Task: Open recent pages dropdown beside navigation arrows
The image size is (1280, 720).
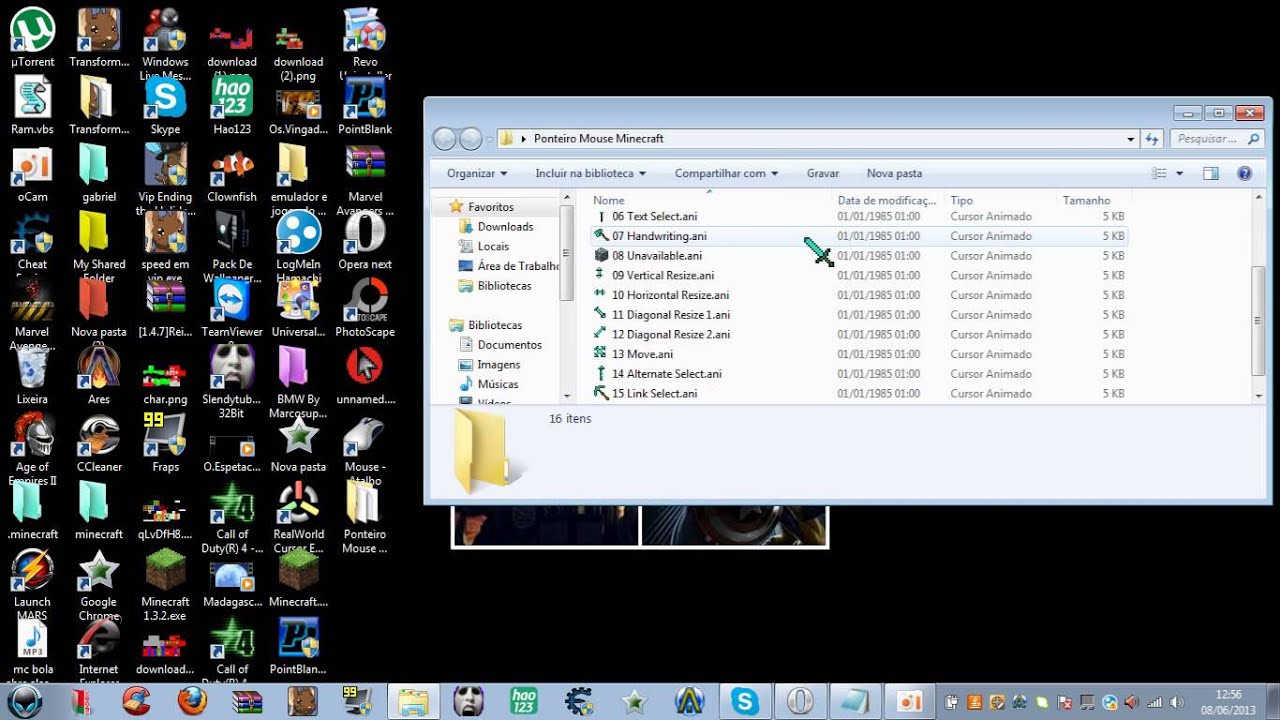Action: pyautogui.click(x=489, y=139)
